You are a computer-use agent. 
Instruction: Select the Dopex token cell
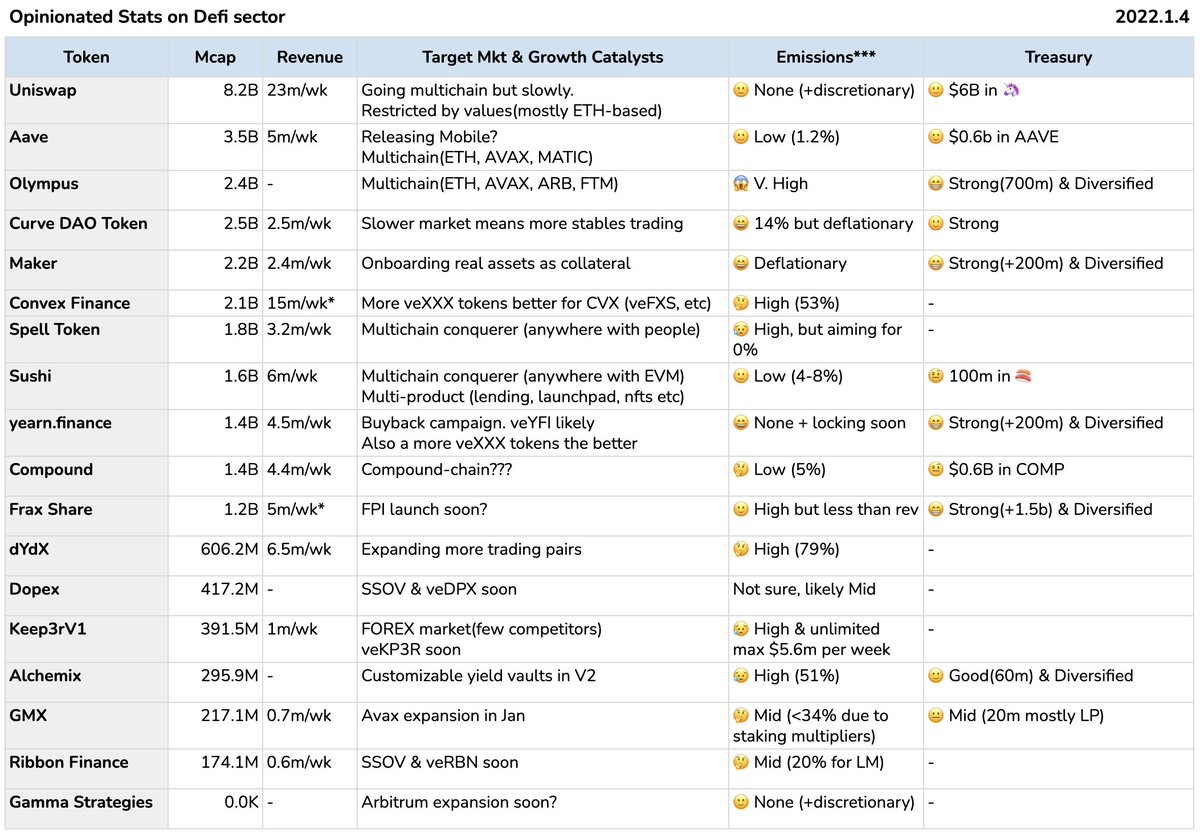[86, 595]
